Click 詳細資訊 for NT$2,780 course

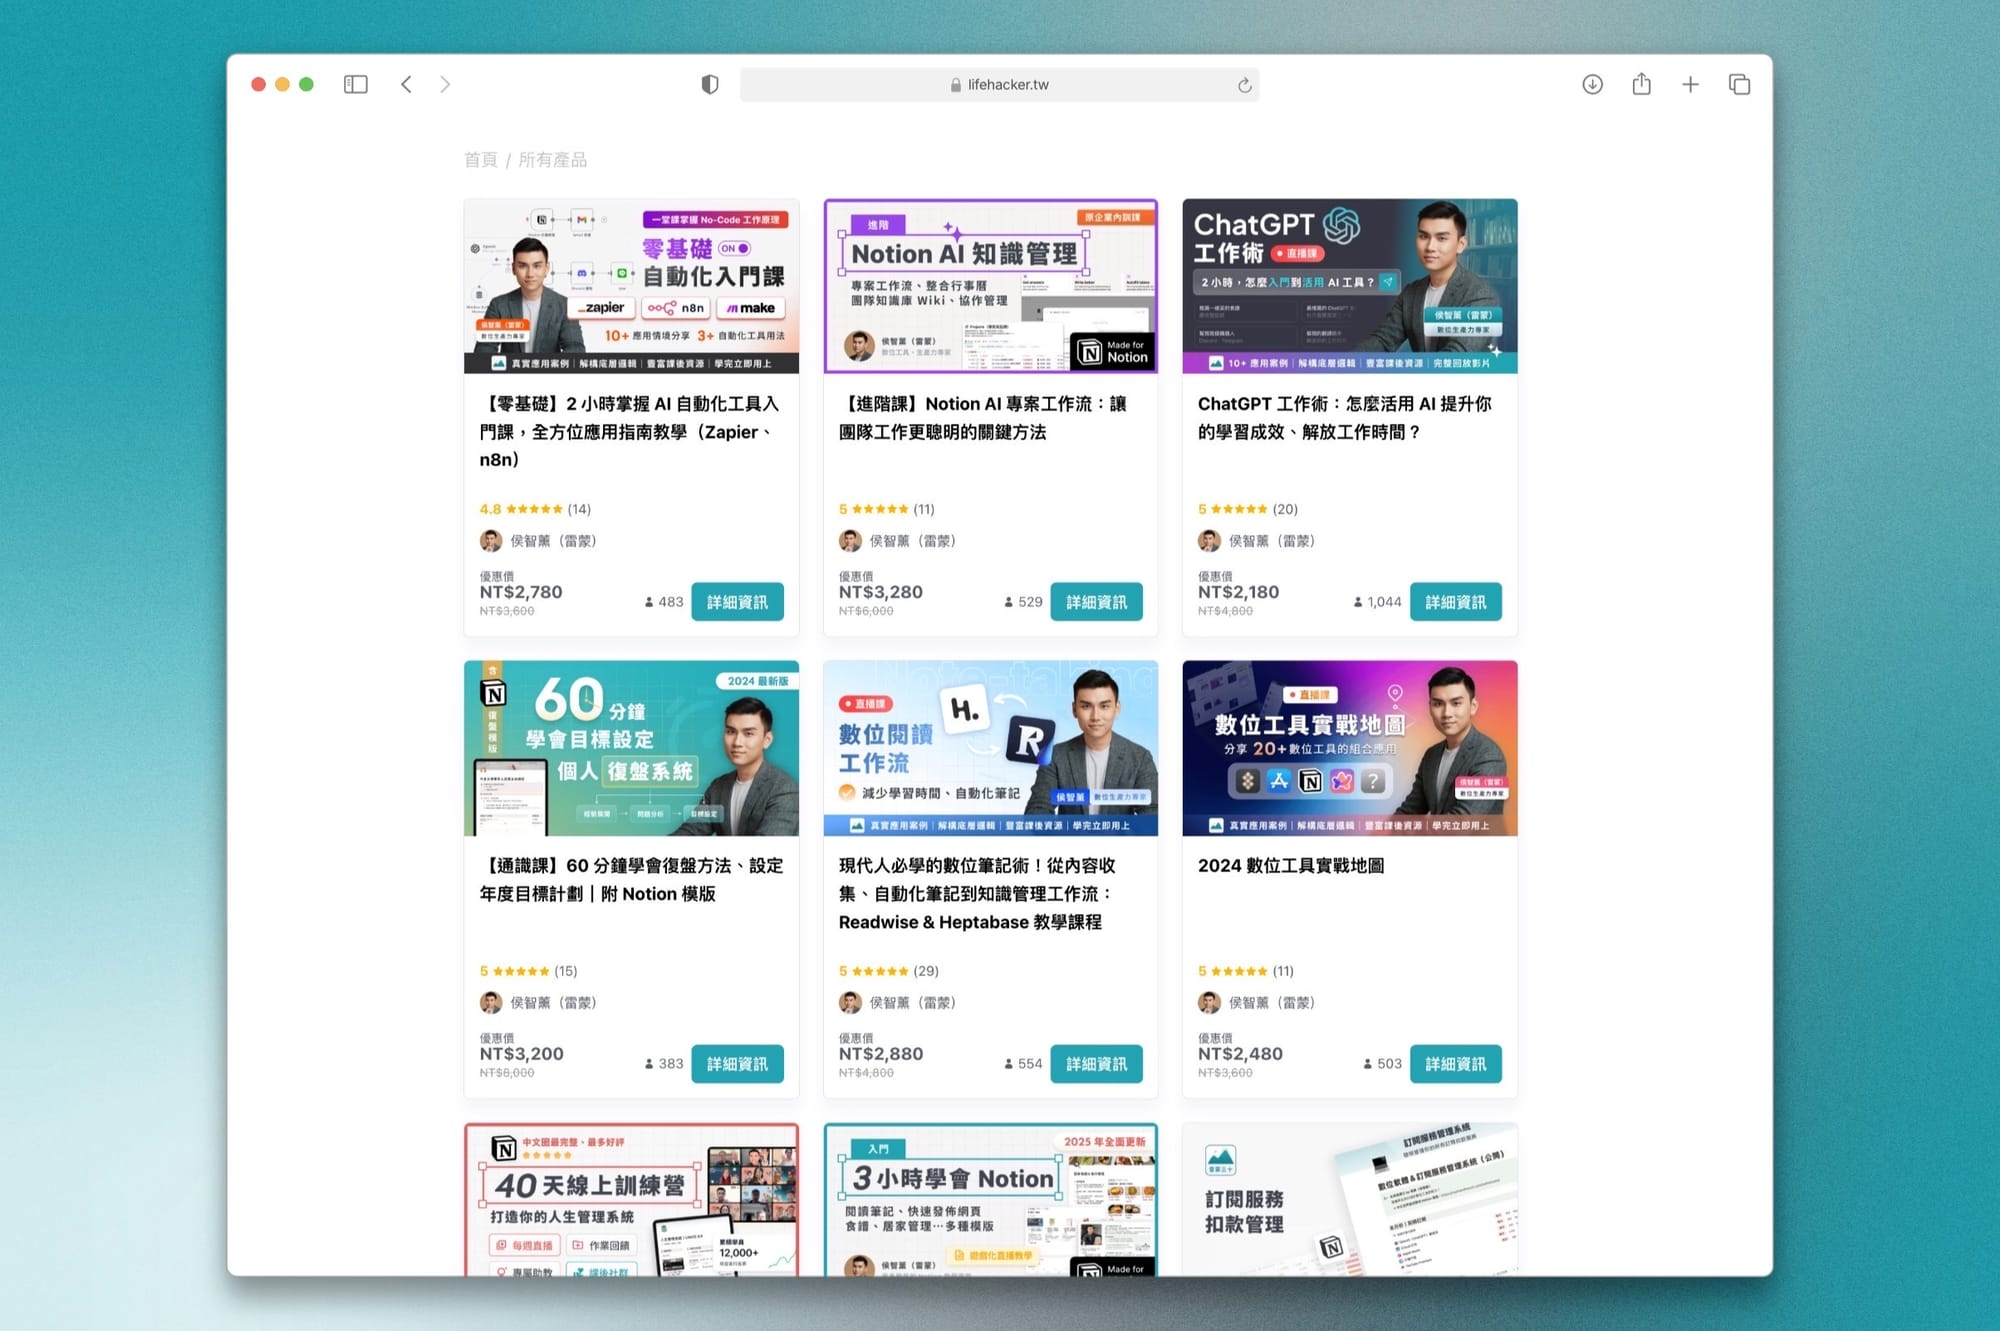tap(737, 602)
